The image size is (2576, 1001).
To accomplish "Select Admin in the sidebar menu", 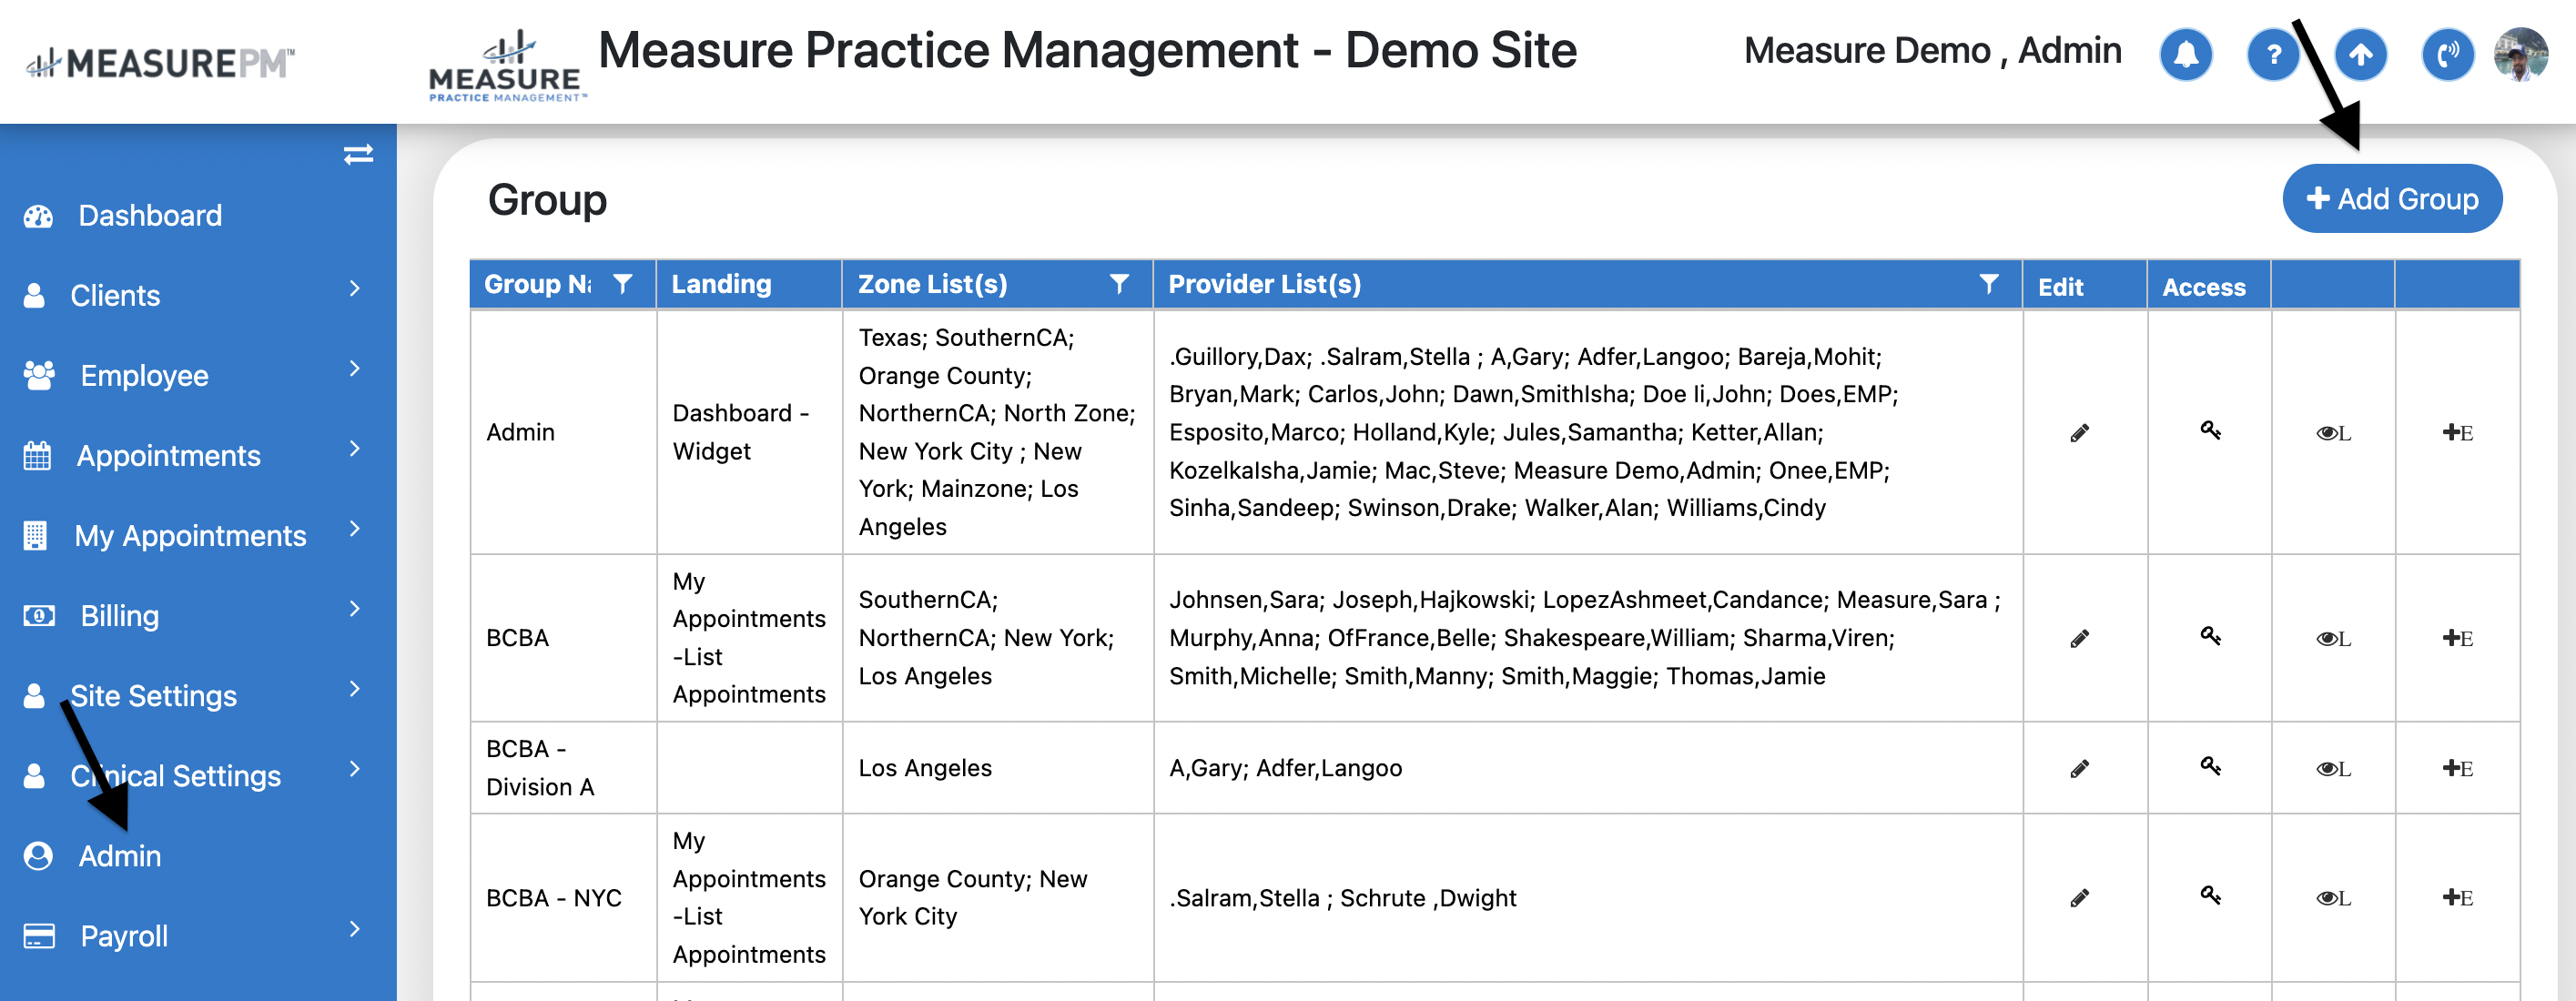I will coord(119,856).
